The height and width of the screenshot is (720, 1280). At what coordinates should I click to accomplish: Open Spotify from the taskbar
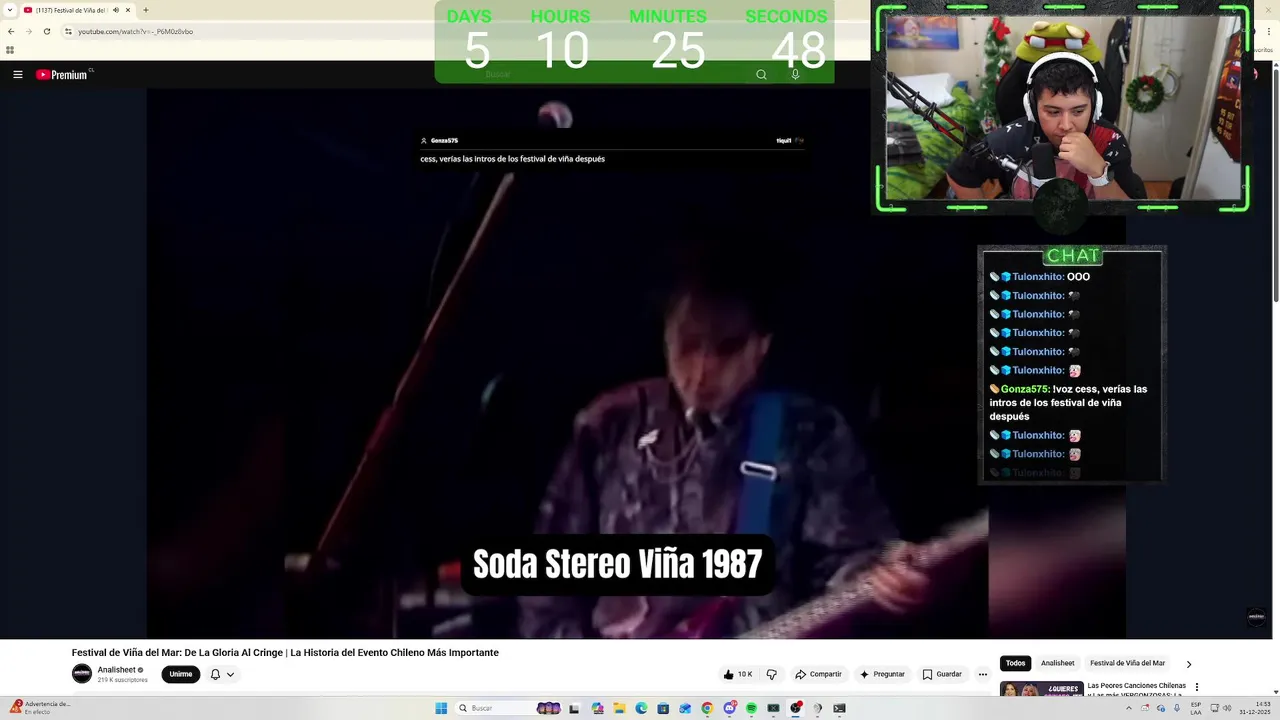(751, 708)
